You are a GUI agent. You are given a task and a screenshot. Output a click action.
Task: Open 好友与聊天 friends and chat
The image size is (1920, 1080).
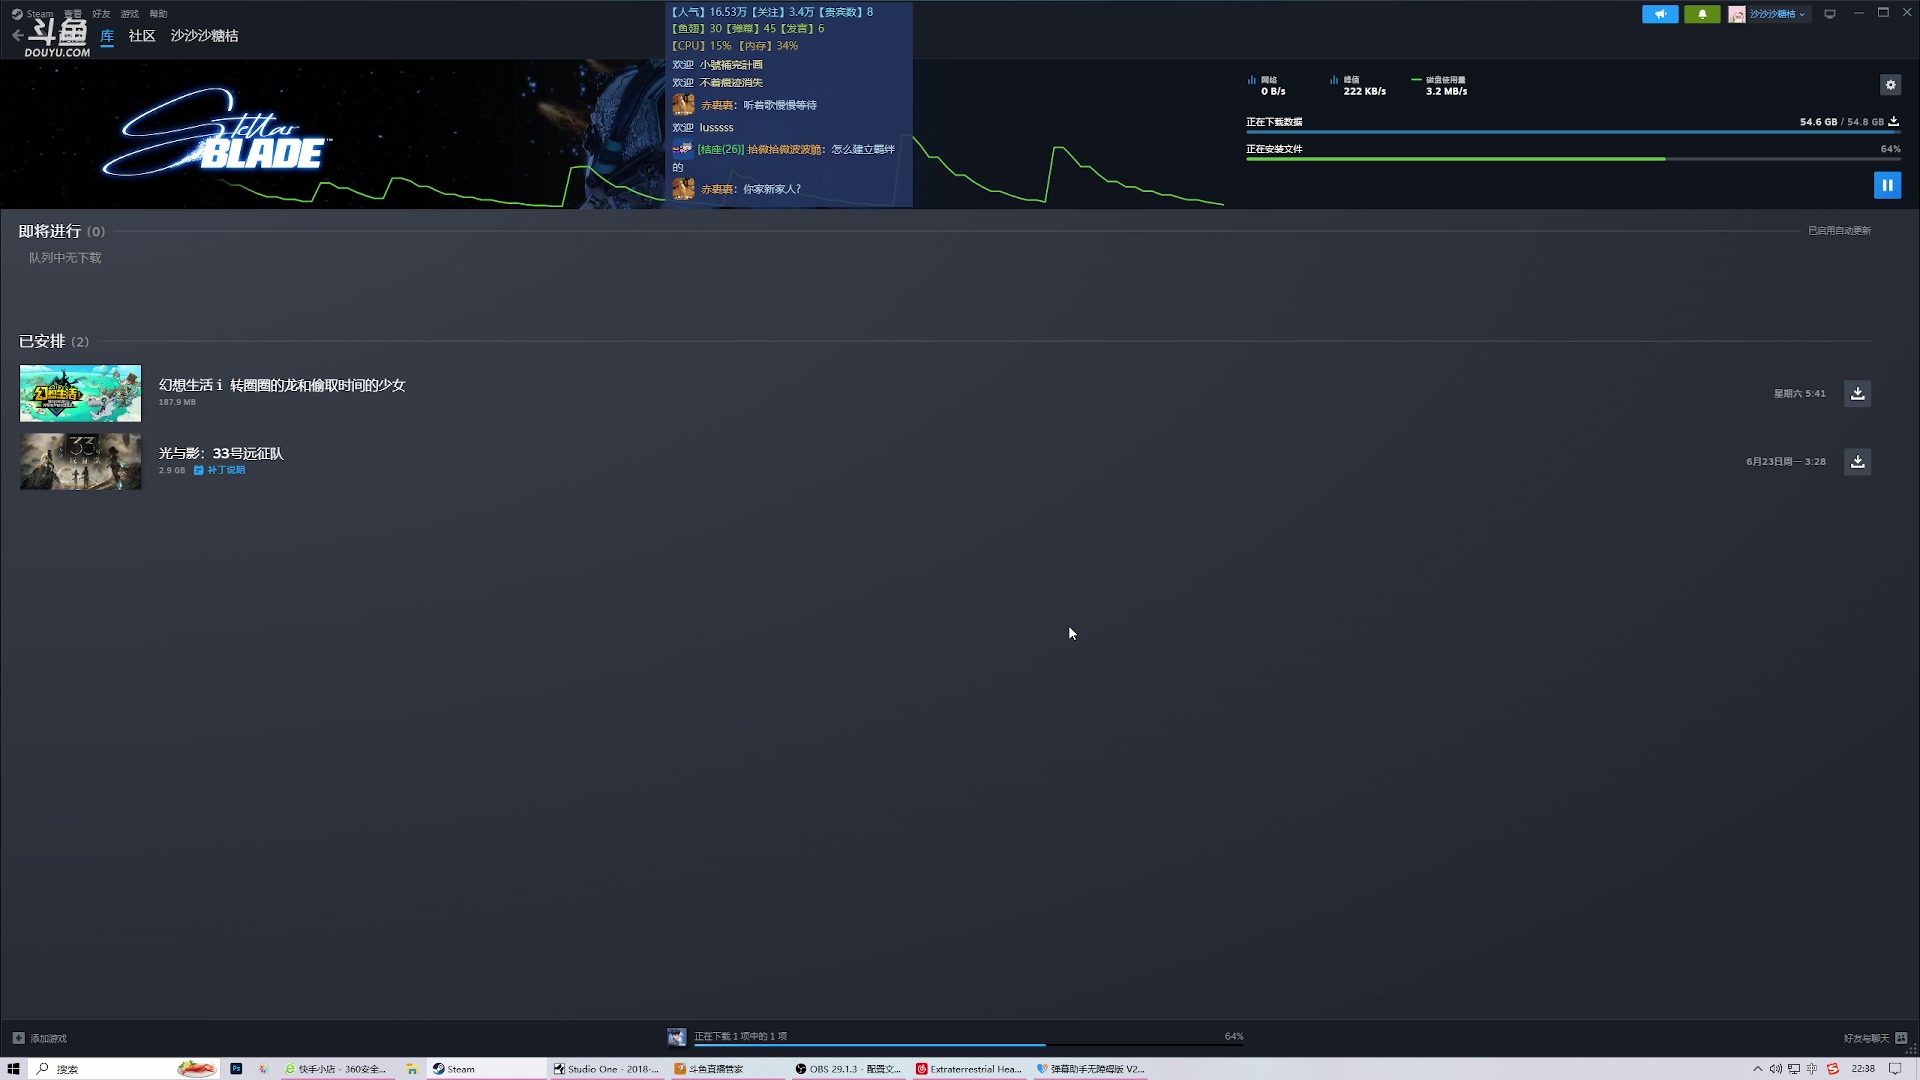[1875, 1038]
